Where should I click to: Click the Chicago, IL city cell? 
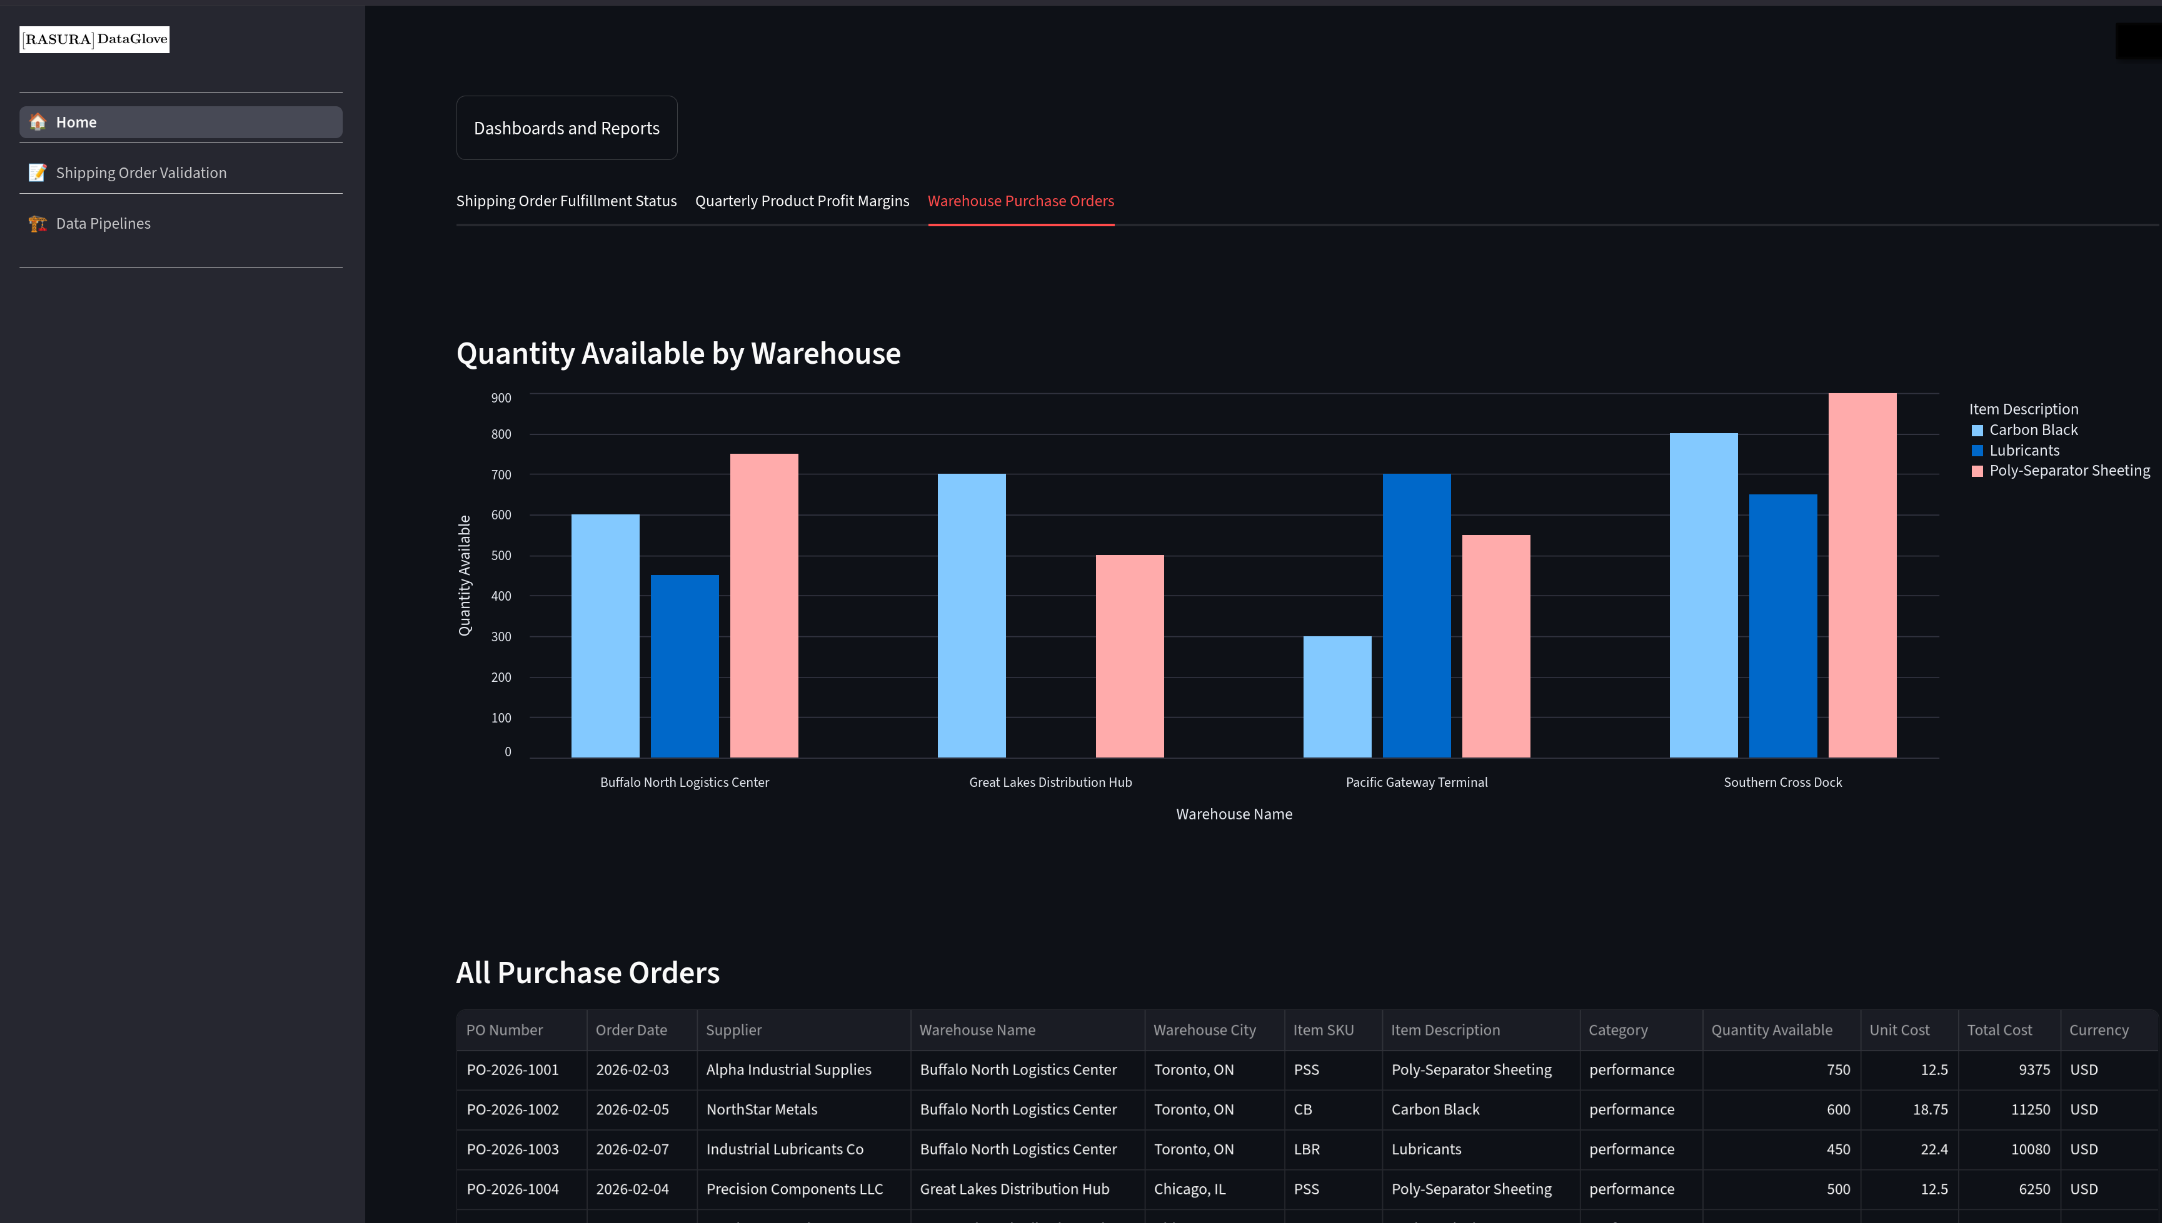1214,1190
